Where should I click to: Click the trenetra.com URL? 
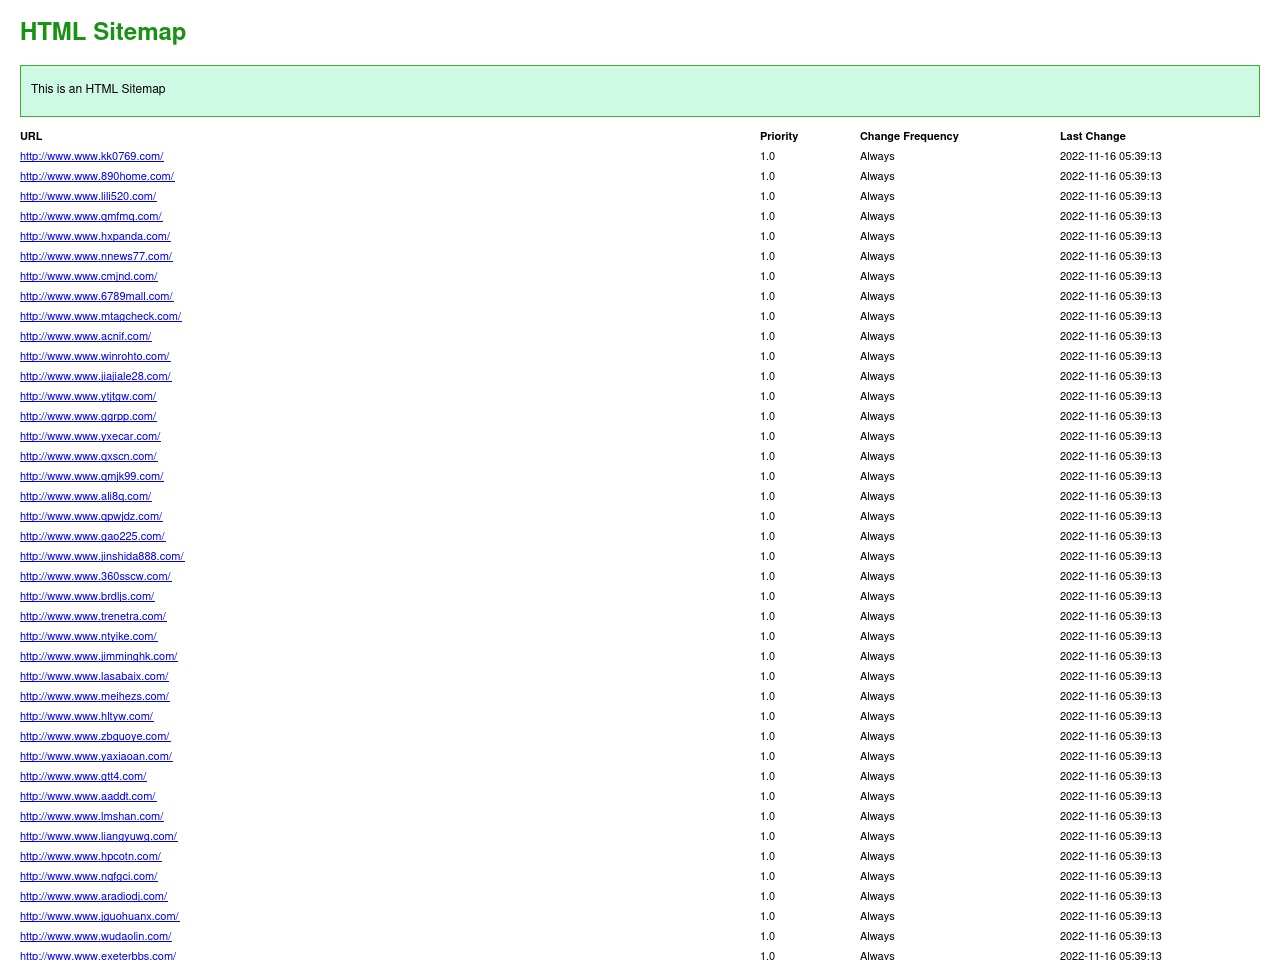click(x=93, y=616)
